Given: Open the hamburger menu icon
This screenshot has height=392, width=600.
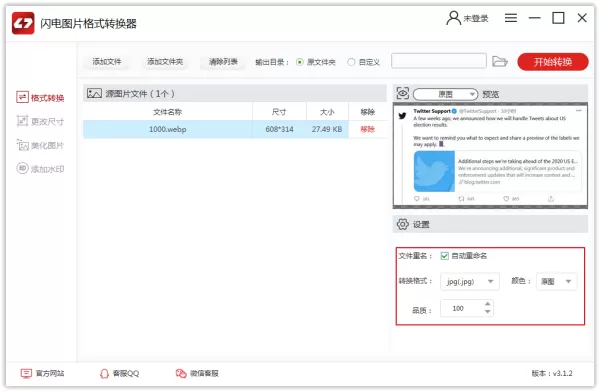Looking at the screenshot, I should [510, 18].
